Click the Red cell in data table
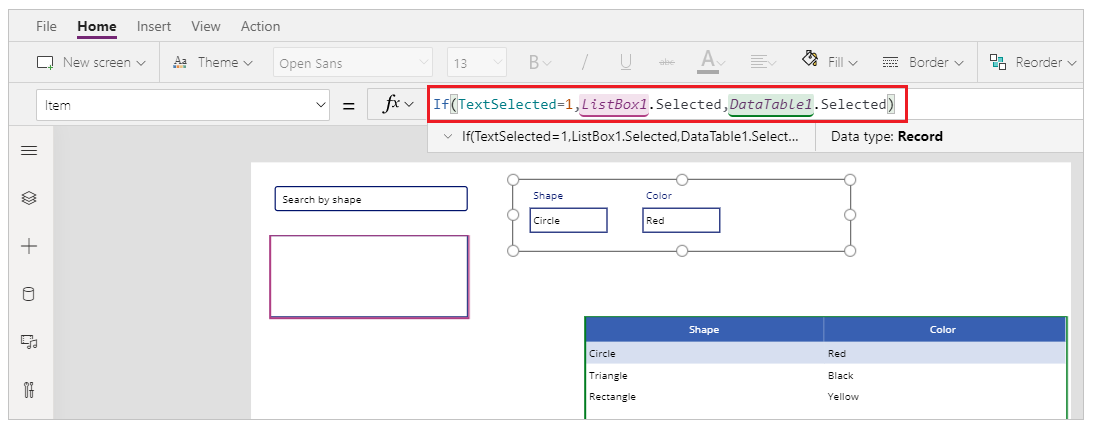This screenshot has height=434, width=1097. [836, 354]
